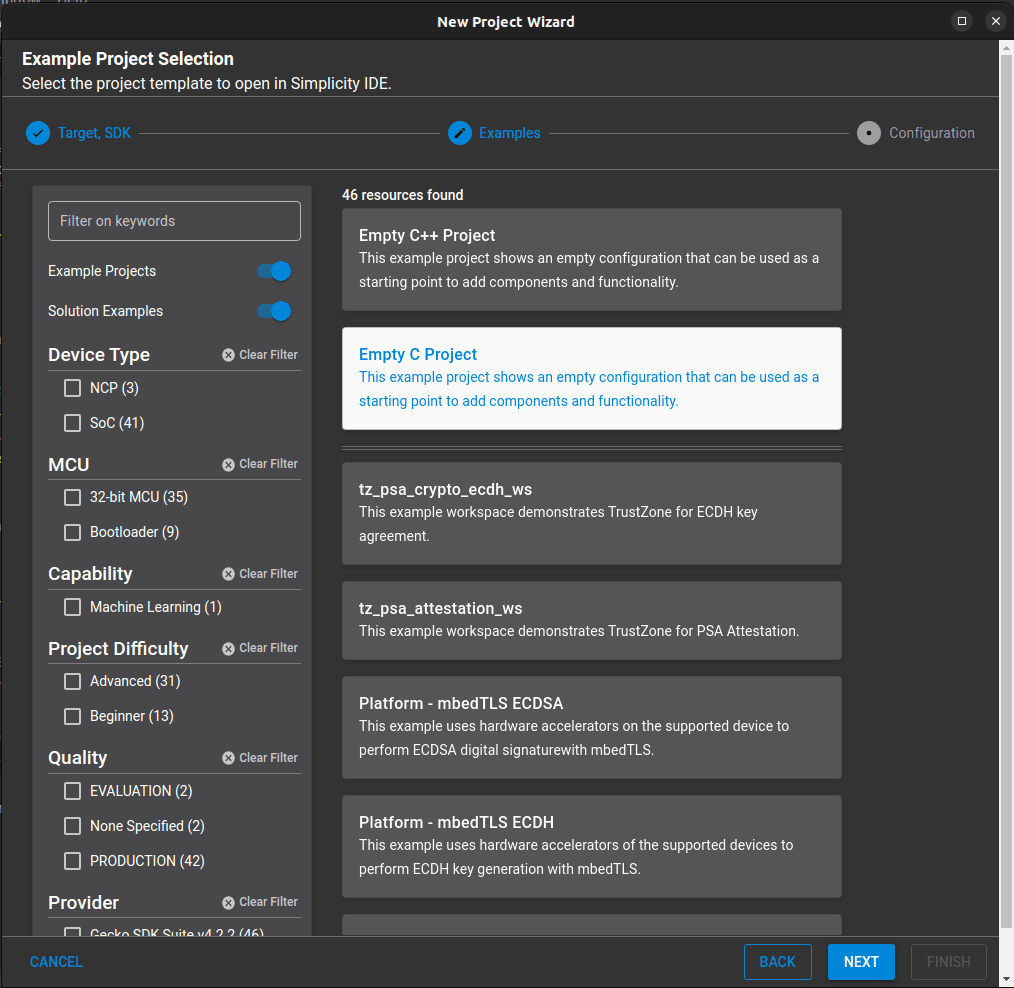Toggle the Example Projects switch
The width and height of the screenshot is (1014, 988).
[274, 271]
